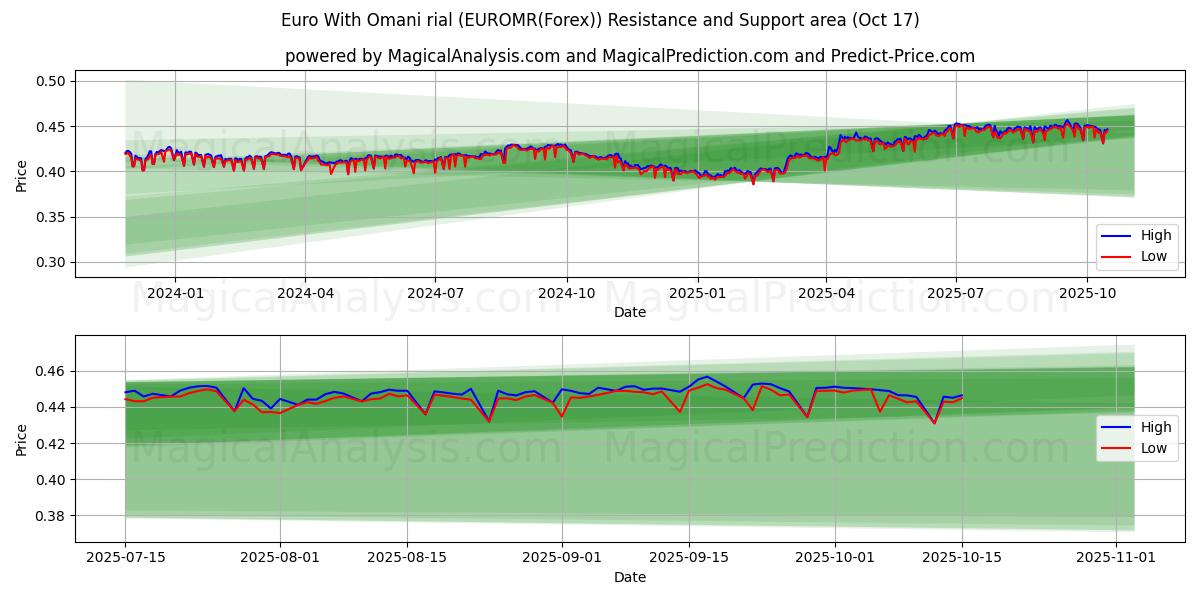Click the 'powered by MagicalAnalysis.com' subtitle

pyautogui.click(x=630, y=56)
